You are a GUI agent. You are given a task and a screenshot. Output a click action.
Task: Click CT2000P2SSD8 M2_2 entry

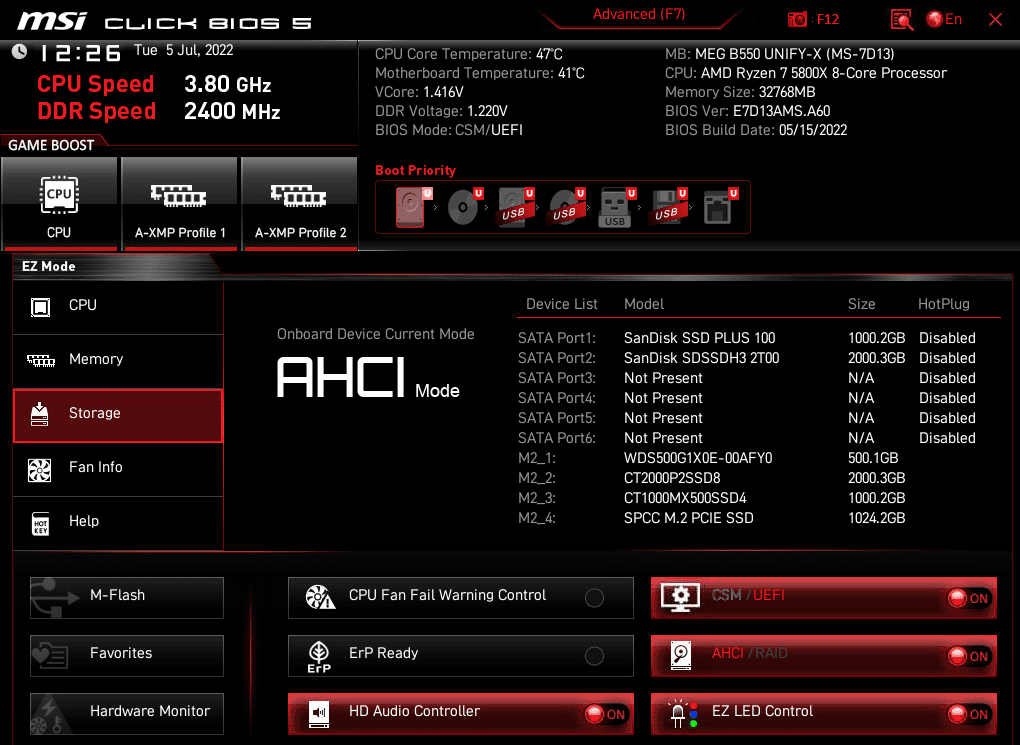click(x=672, y=478)
